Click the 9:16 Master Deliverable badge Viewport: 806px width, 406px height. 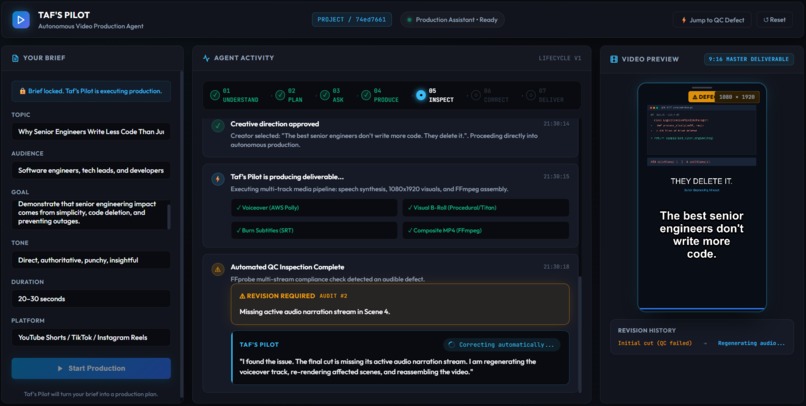748,59
